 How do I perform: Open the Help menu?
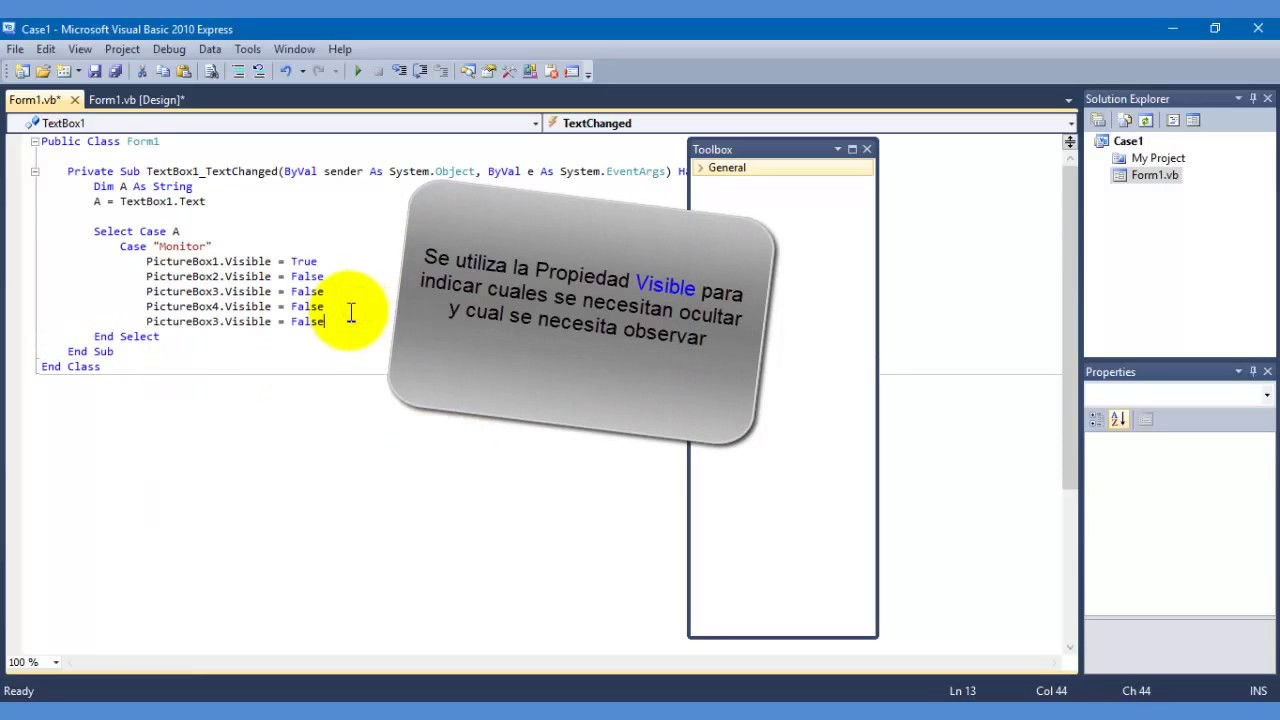pyautogui.click(x=340, y=49)
